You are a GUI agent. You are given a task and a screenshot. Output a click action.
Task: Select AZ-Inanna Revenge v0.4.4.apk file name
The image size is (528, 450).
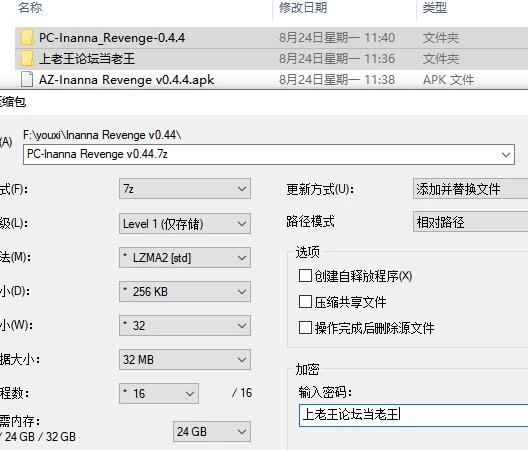(x=127, y=80)
